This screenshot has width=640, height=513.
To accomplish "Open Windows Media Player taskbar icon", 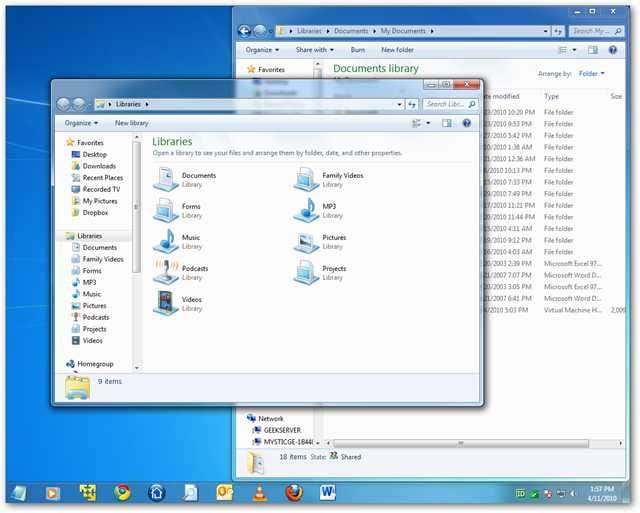I will 52,493.
